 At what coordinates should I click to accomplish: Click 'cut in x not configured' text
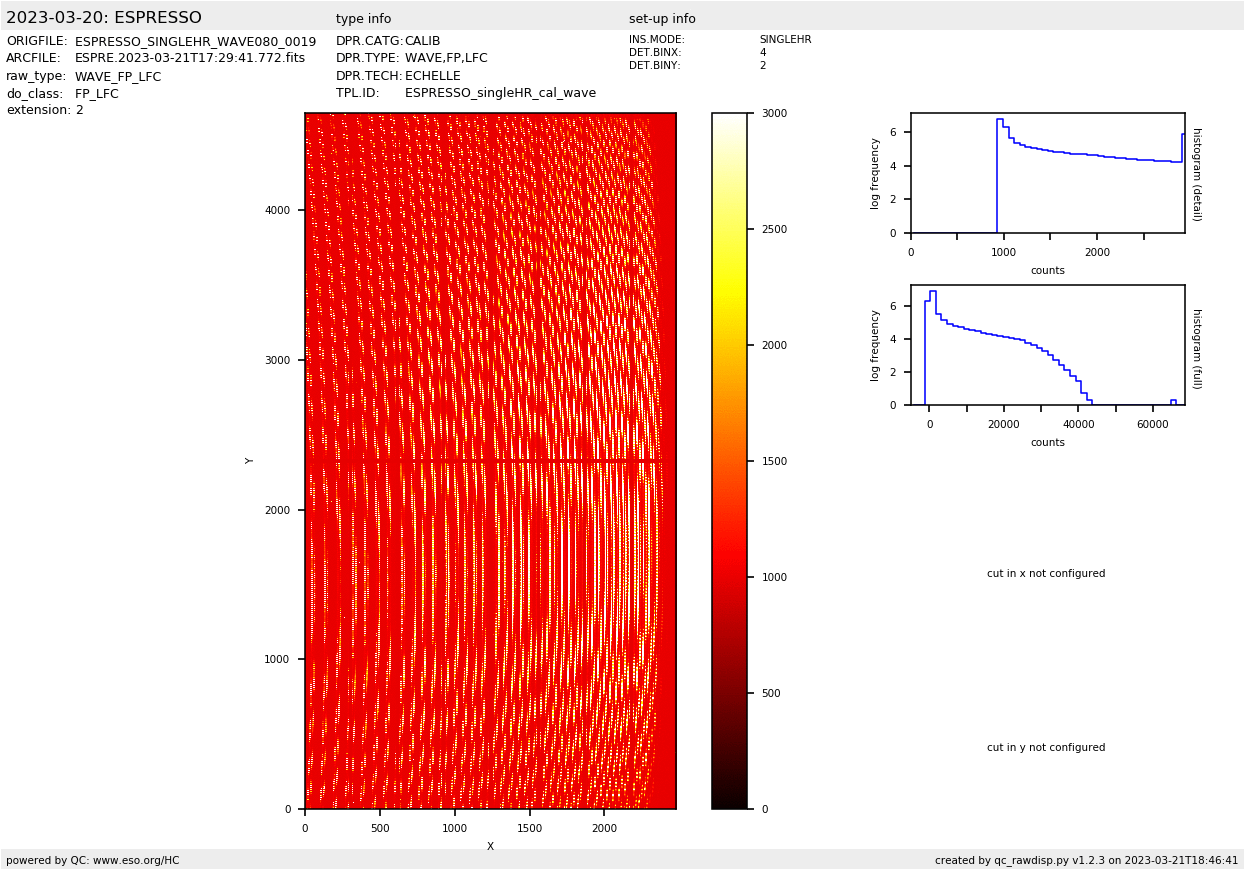[x=1046, y=574]
